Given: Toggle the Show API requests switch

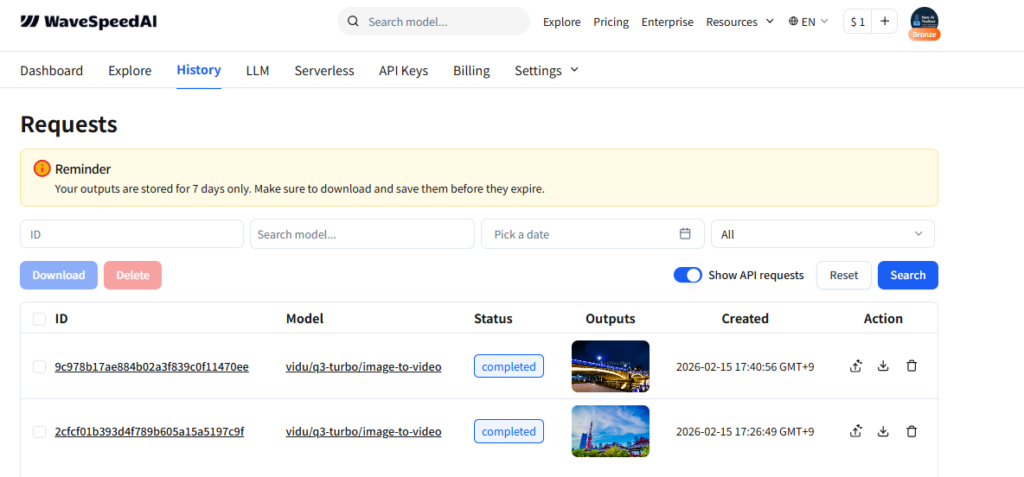Looking at the screenshot, I should pyautogui.click(x=688, y=275).
